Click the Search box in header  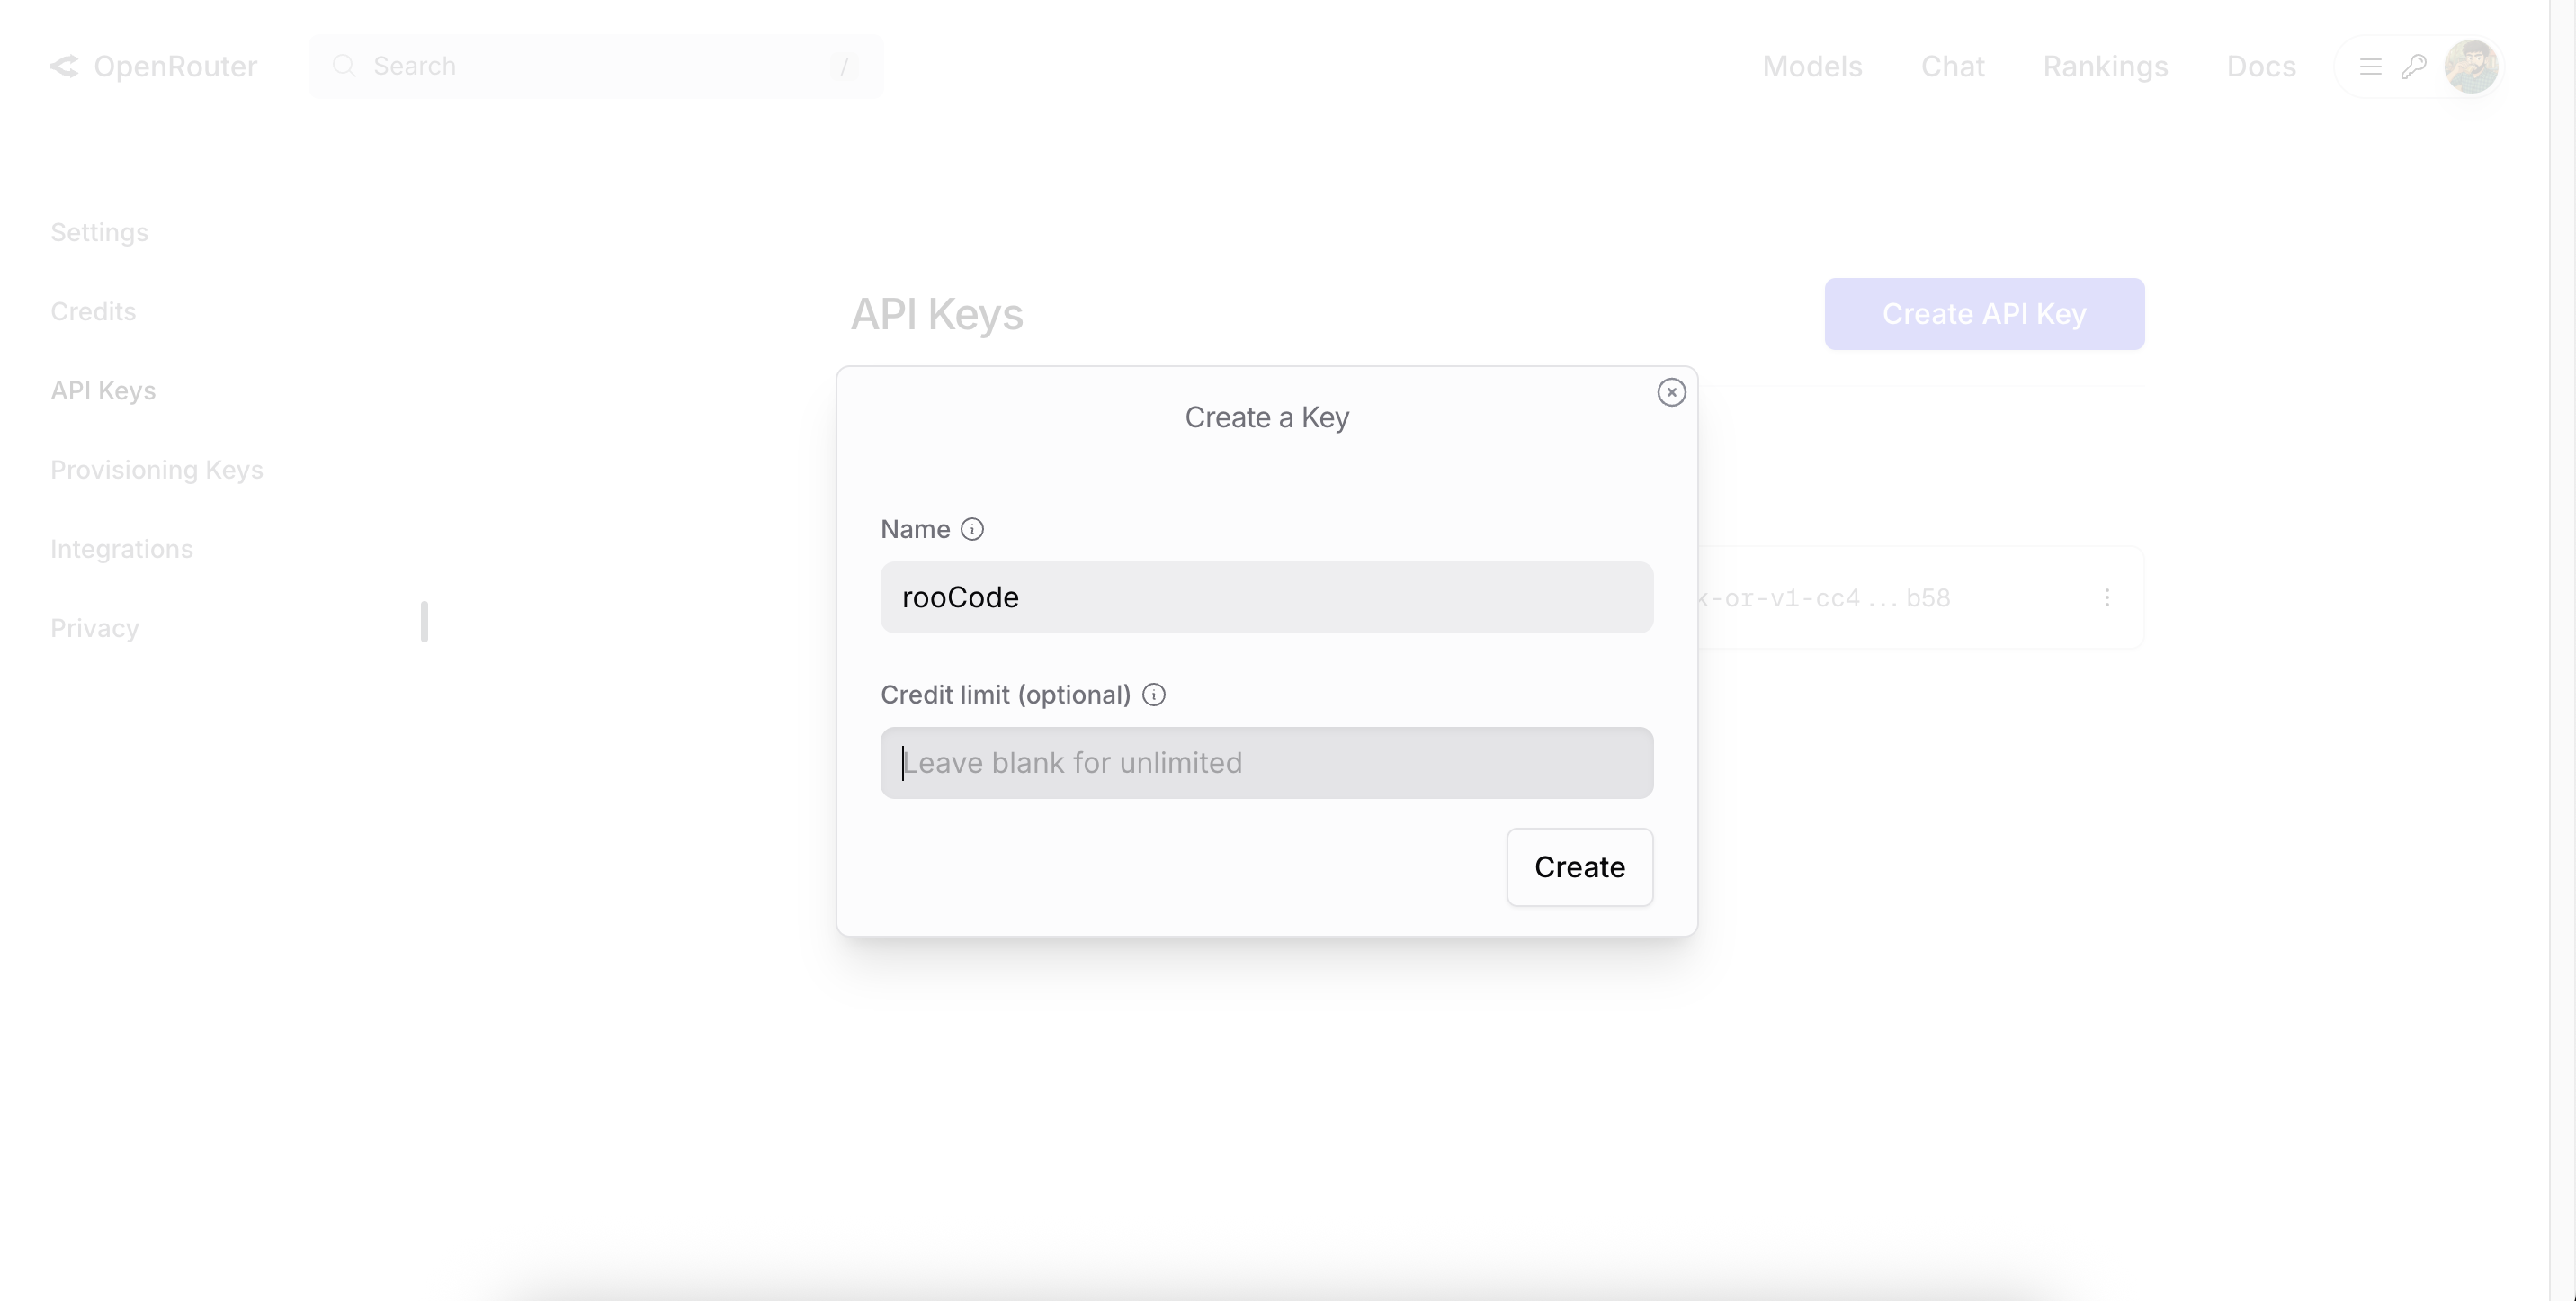[596, 66]
